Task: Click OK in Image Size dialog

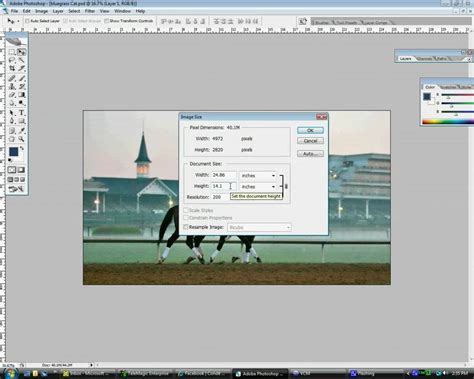Action: [x=310, y=130]
